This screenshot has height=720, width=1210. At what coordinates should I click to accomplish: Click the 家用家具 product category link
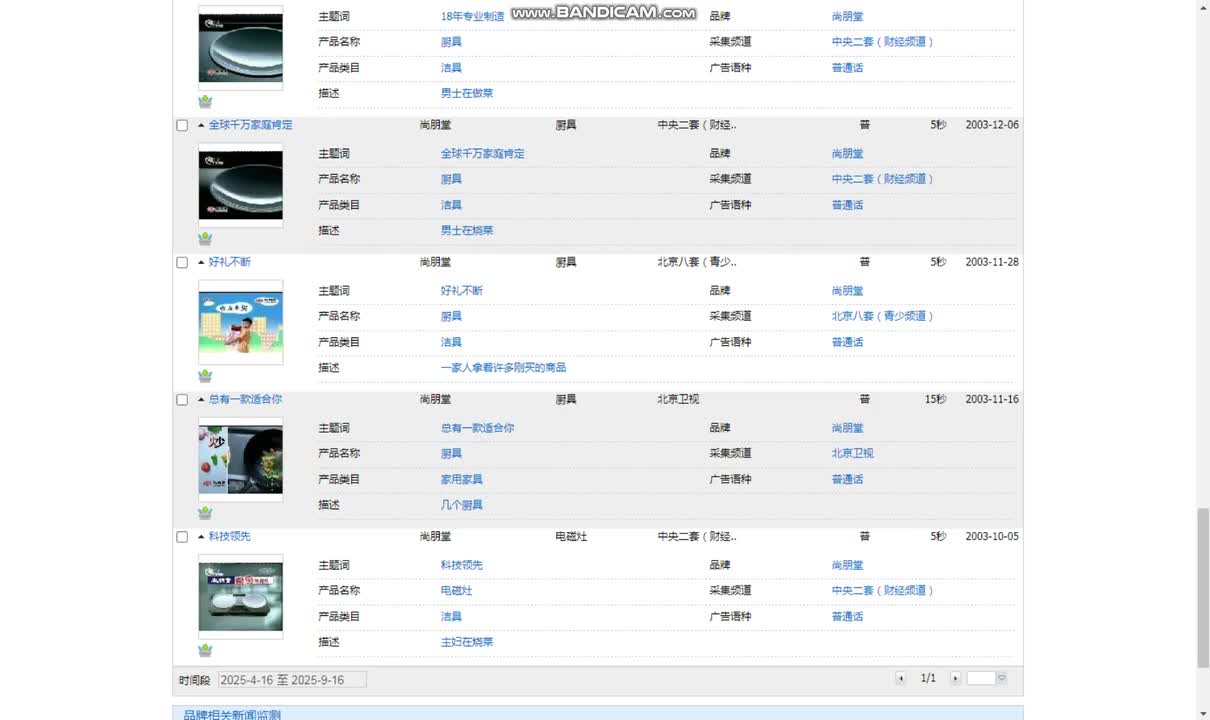click(461, 479)
